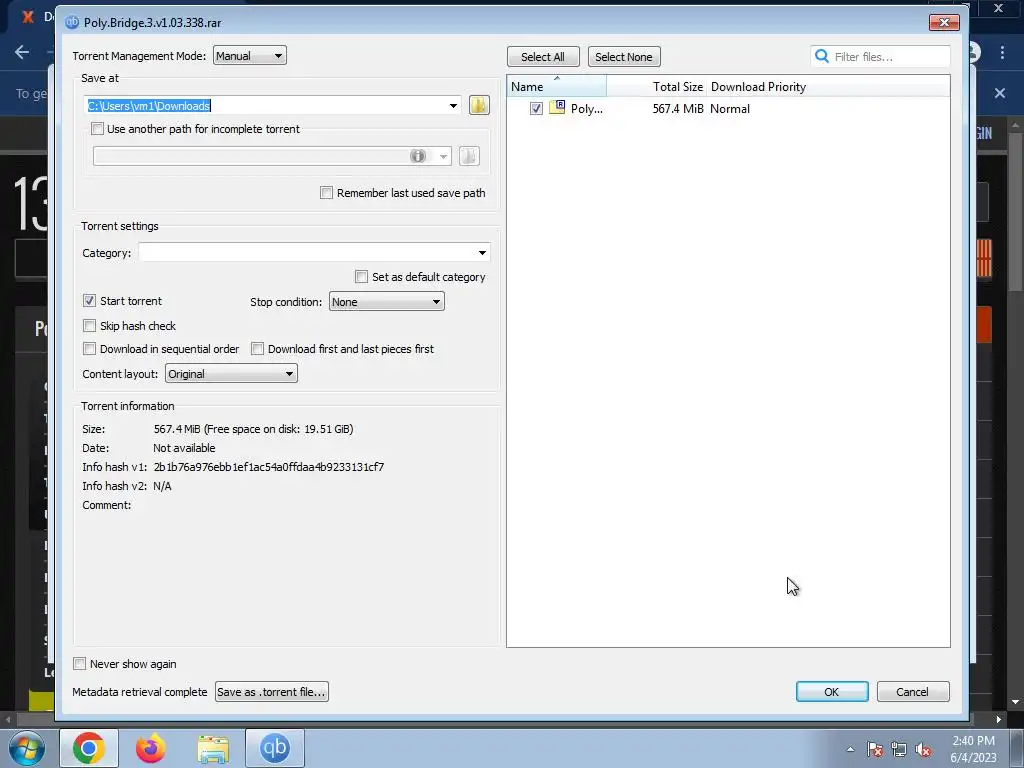Open the Windows Start menu

point(27,748)
